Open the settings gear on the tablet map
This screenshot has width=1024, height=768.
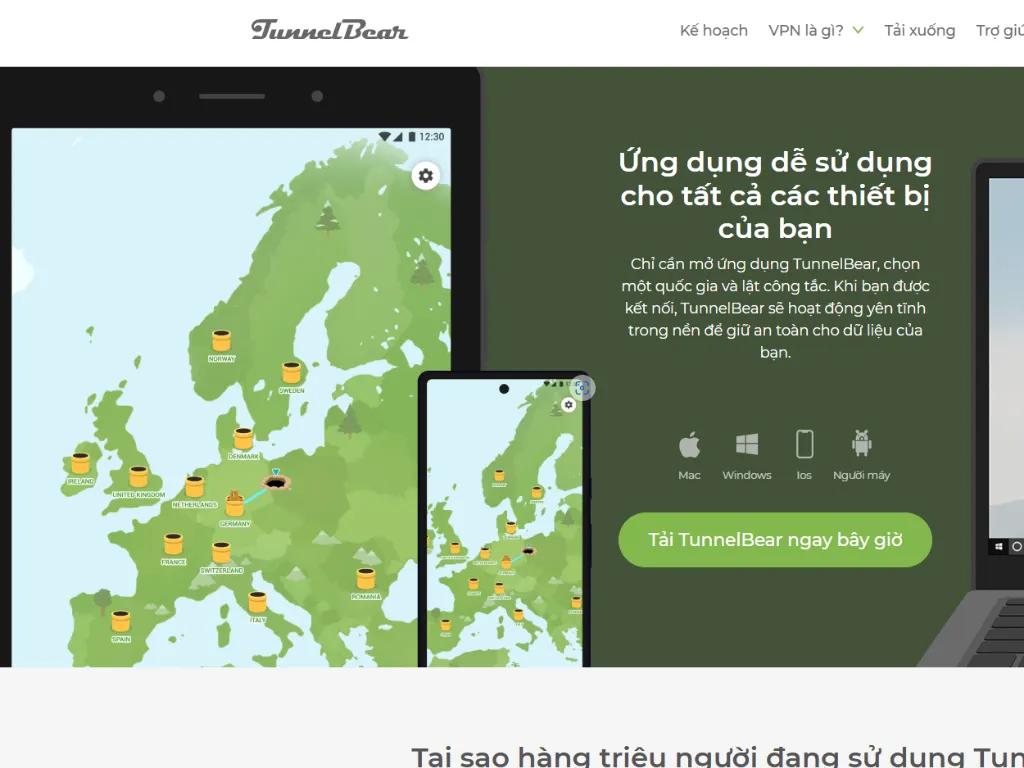point(426,175)
